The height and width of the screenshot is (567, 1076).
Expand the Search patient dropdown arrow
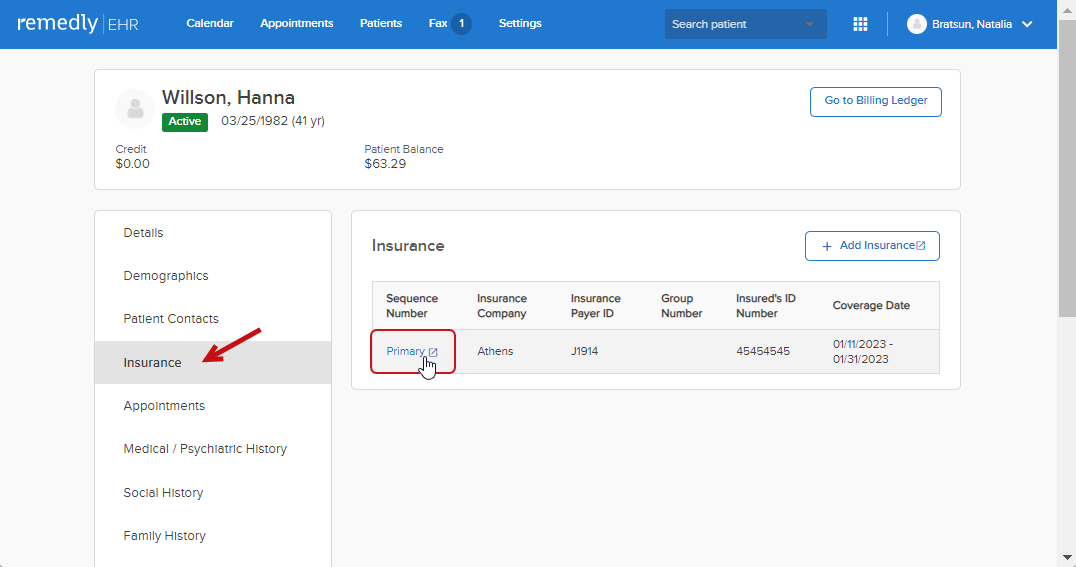click(x=809, y=24)
